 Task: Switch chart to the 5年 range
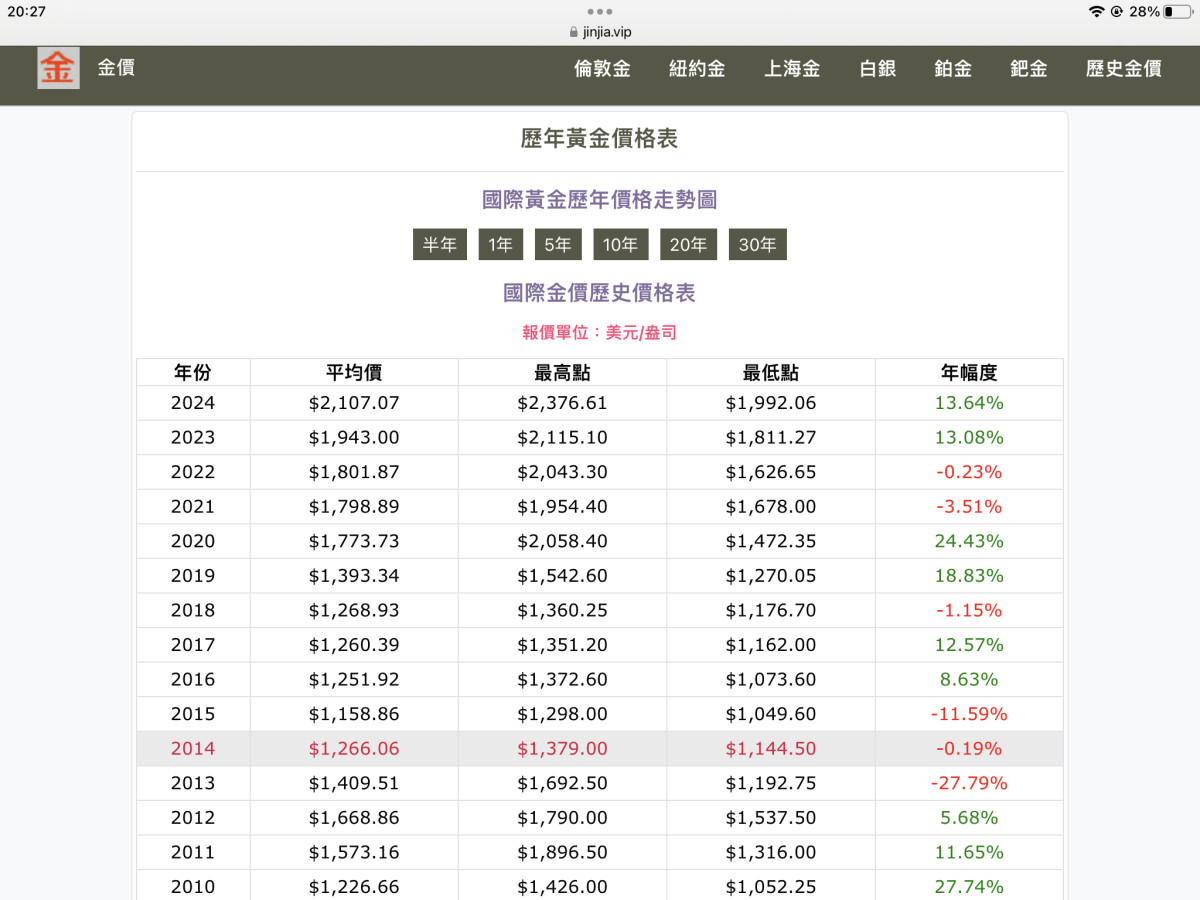558,245
